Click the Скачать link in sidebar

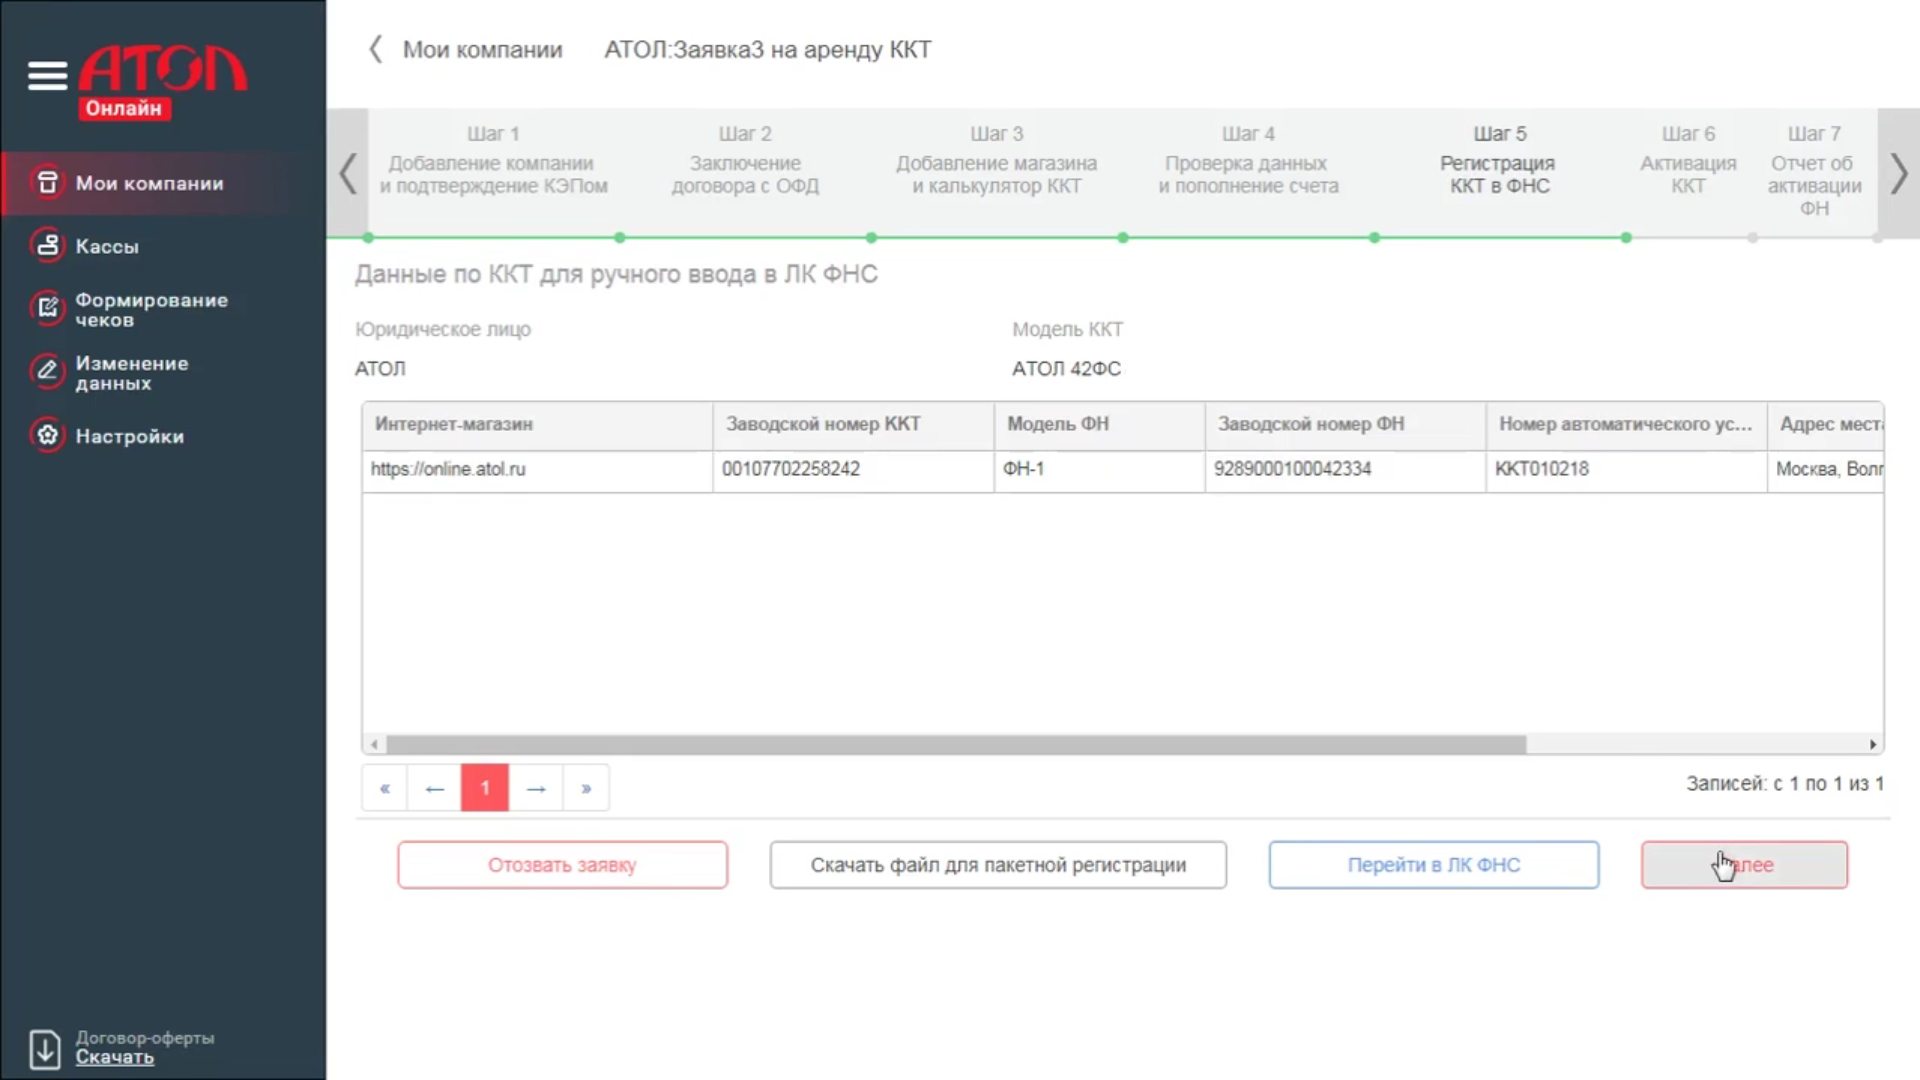coord(115,1058)
